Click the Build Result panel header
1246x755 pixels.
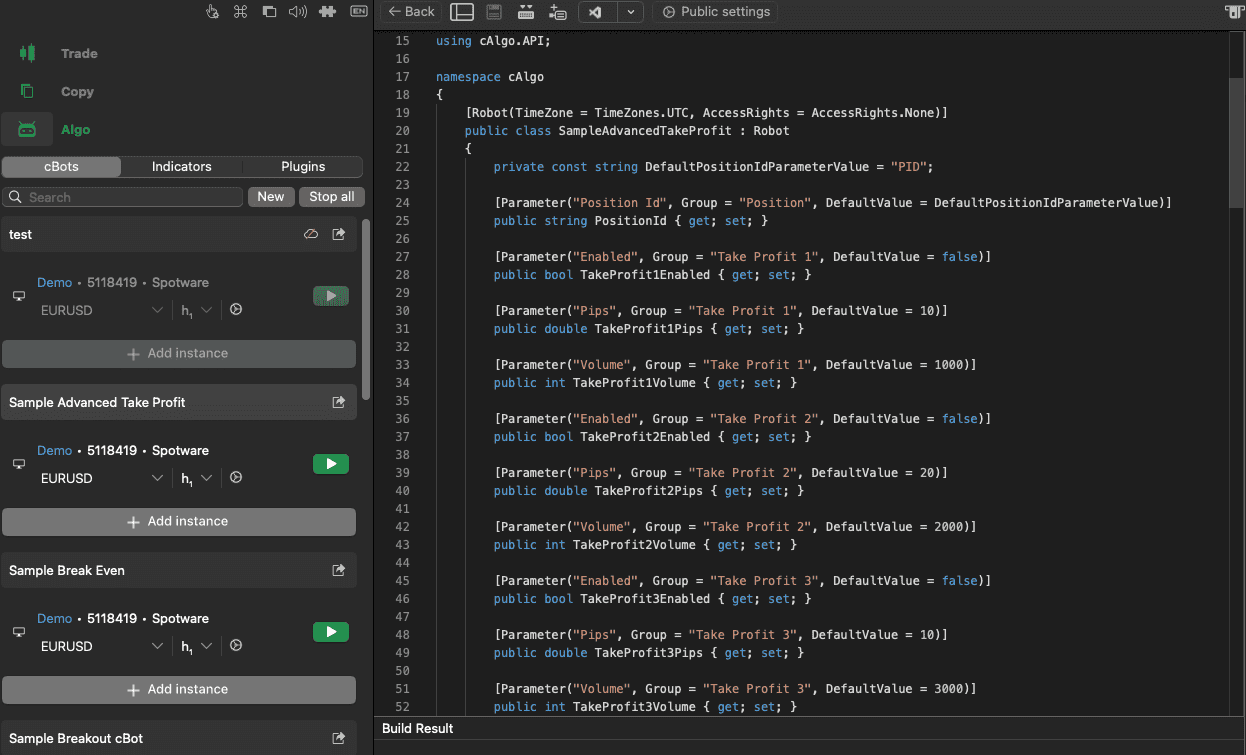tap(810, 729)
